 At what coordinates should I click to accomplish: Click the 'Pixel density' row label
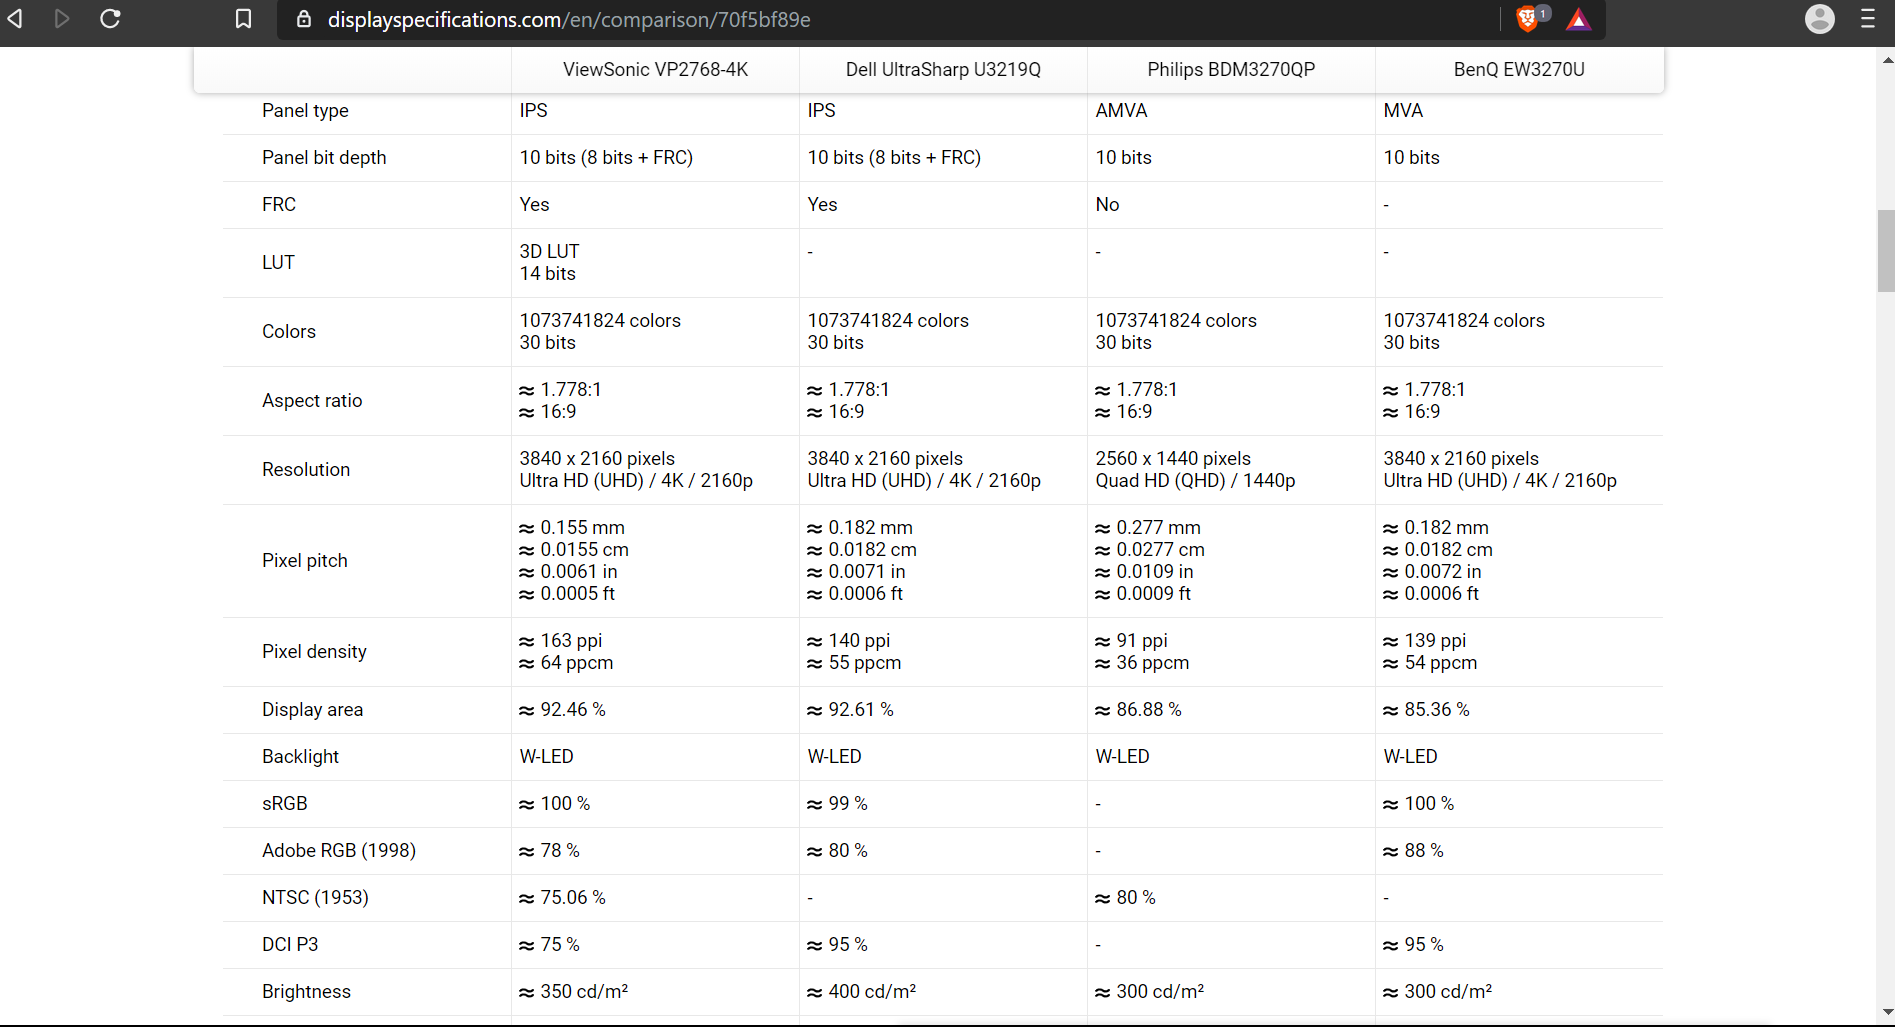(314, 652)
